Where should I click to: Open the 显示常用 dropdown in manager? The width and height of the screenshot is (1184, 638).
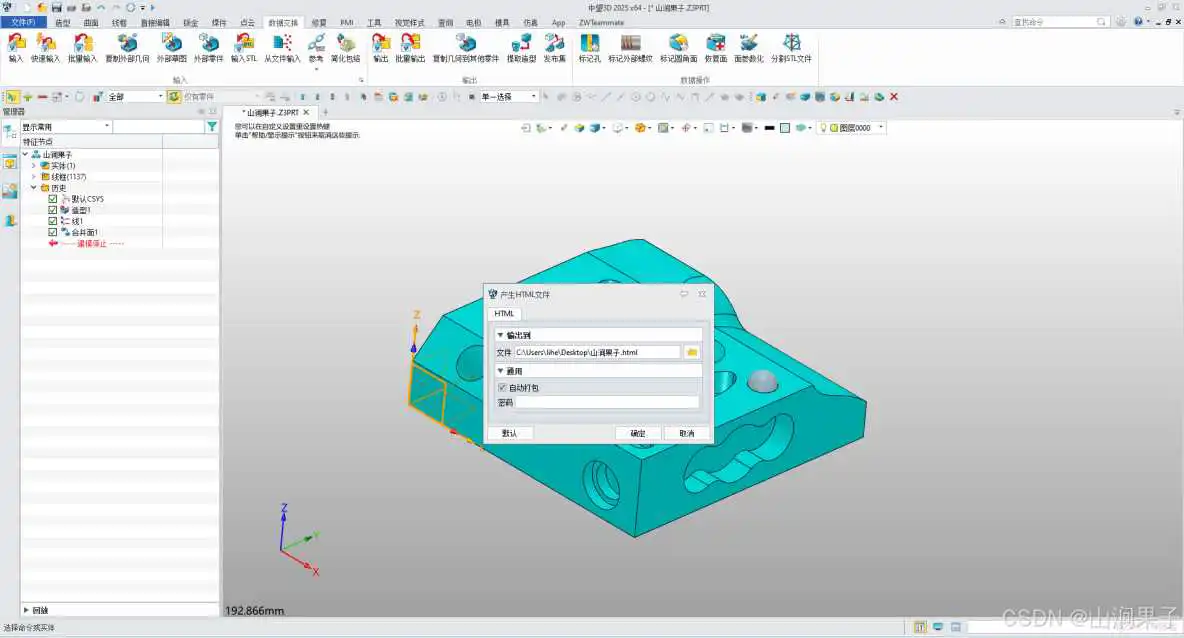point(66,127)
